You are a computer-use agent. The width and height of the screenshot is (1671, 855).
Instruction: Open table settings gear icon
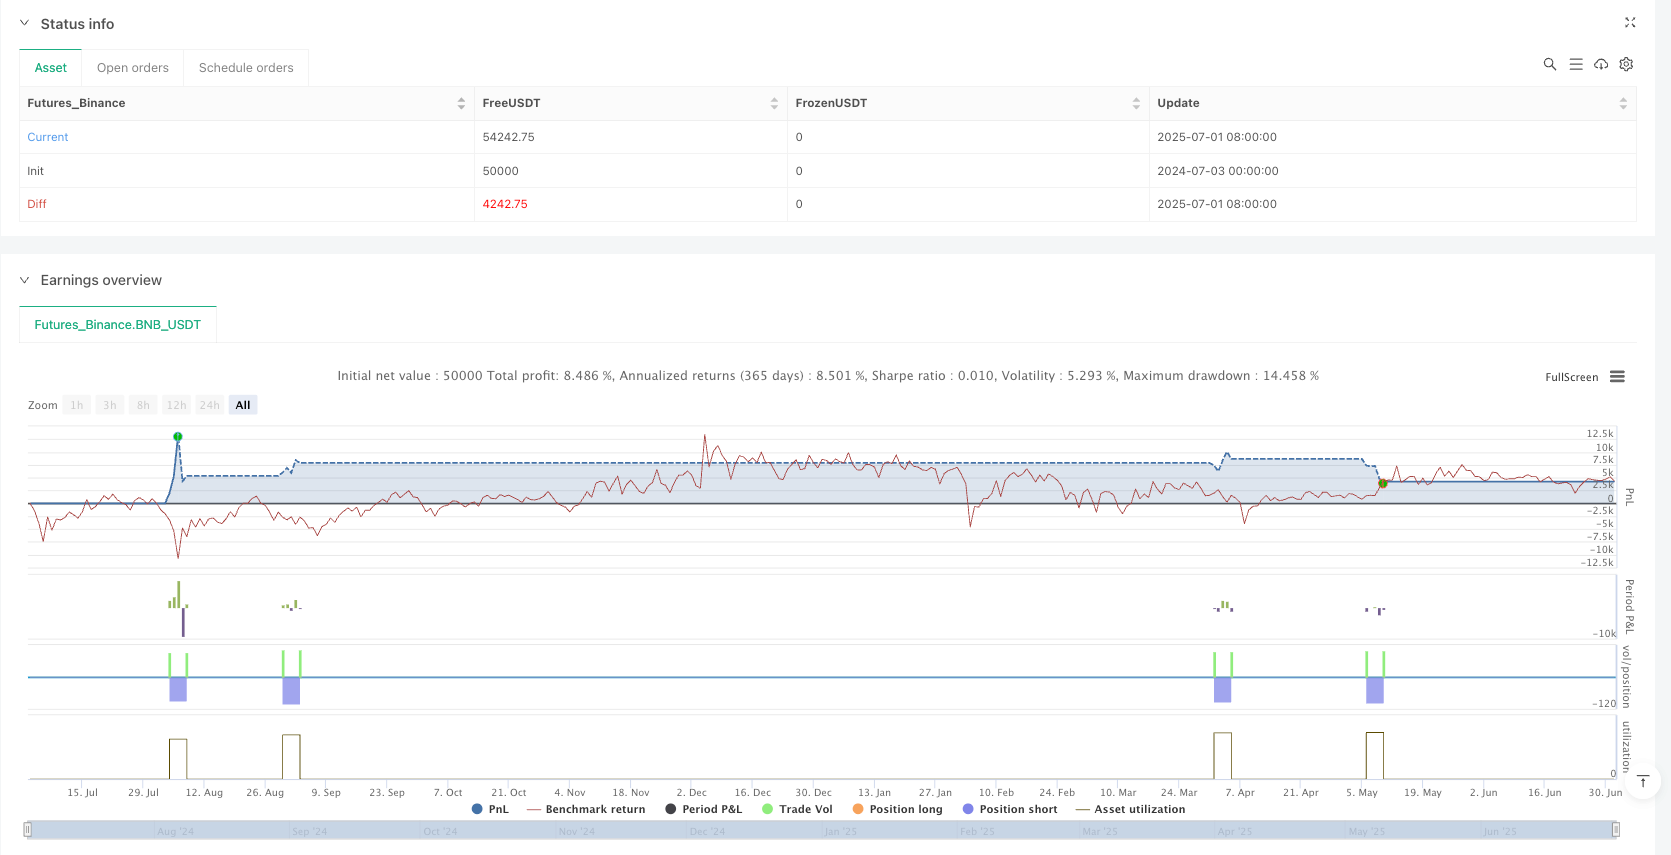point(1626,64)
